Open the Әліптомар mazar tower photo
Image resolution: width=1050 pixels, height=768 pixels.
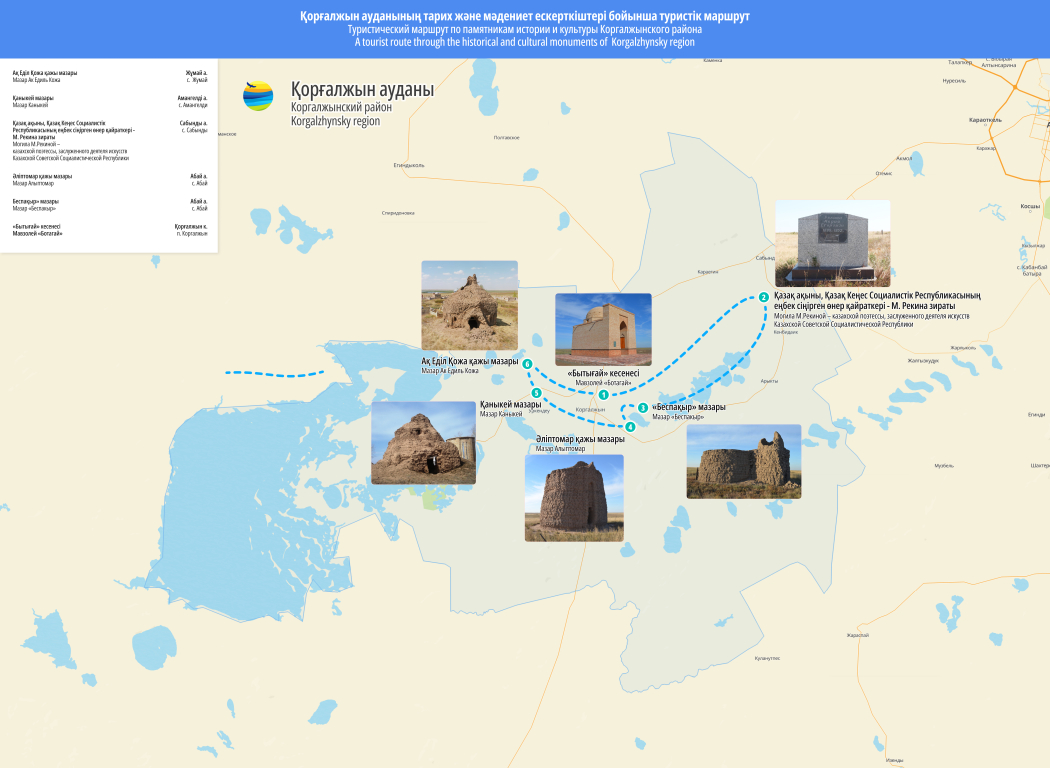point(574,498)
